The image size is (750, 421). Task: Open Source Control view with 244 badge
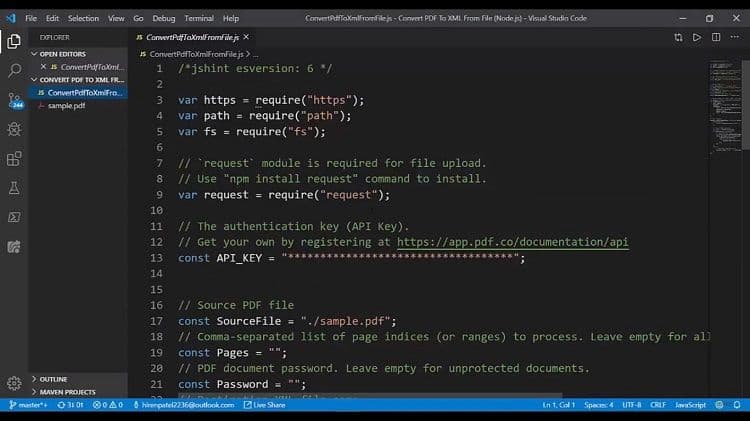[x=14, y=100]
